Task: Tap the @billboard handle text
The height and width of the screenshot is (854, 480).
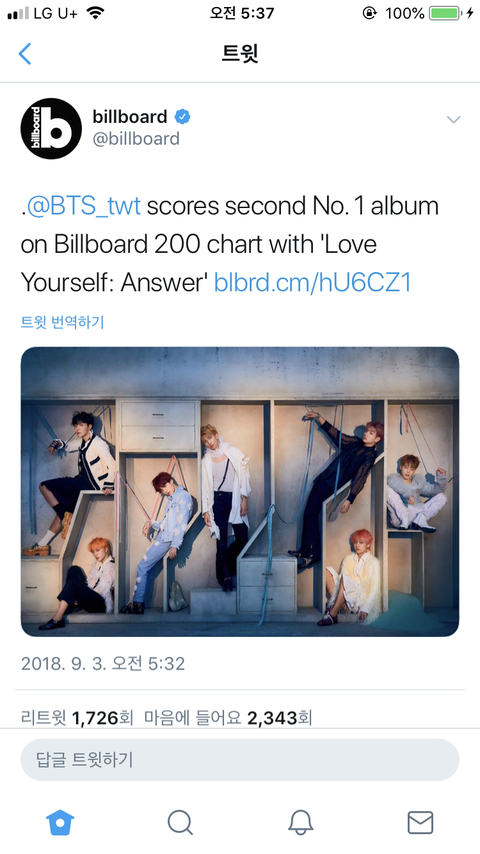Action: [x=136, y=138]
